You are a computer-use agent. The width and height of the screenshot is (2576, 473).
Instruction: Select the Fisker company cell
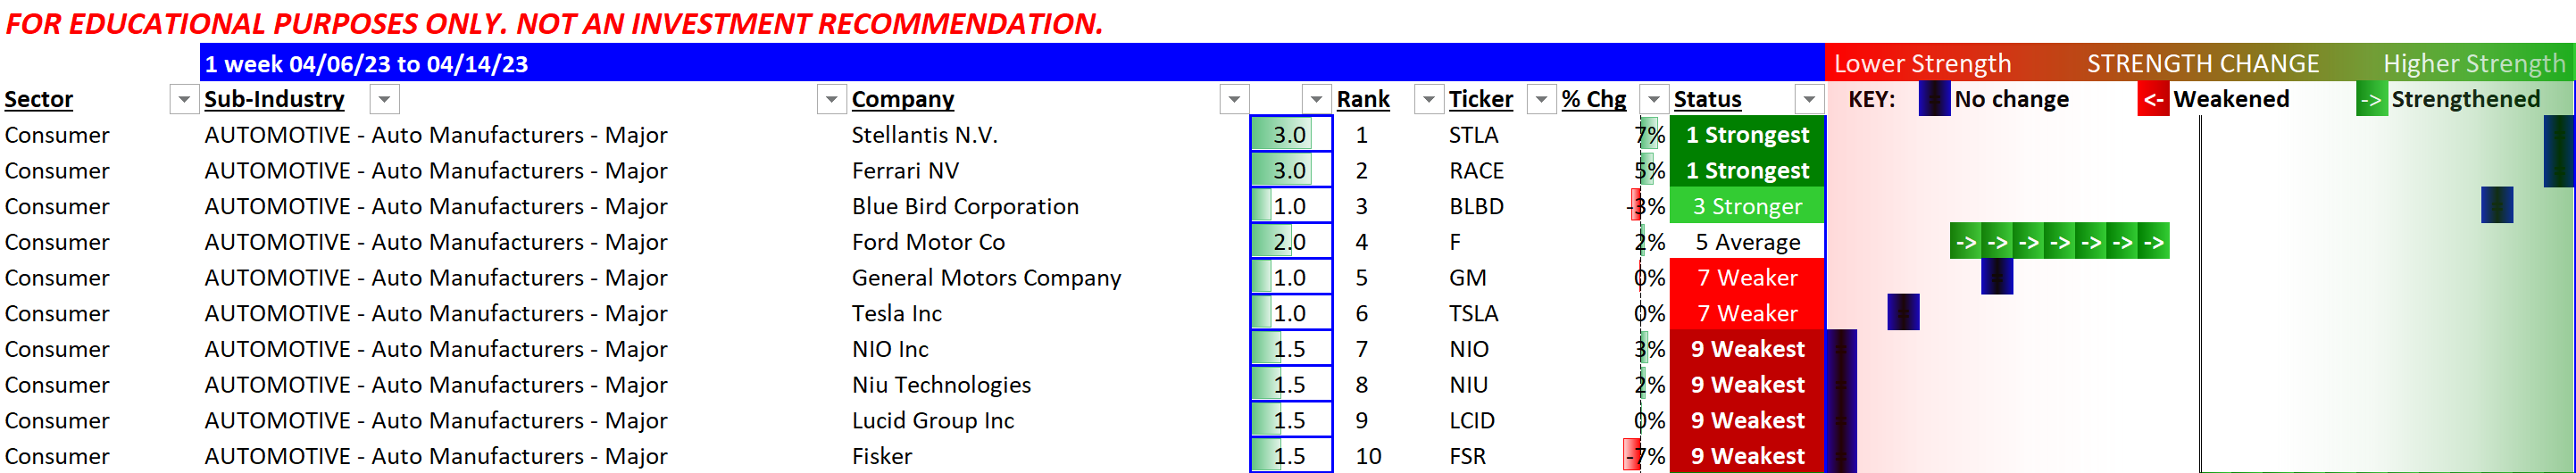[x=881, y=456]
